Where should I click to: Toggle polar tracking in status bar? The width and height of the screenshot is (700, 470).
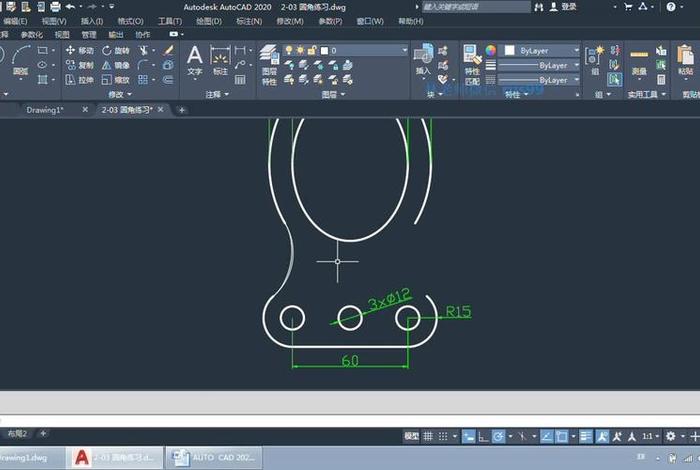coord(498,436)
